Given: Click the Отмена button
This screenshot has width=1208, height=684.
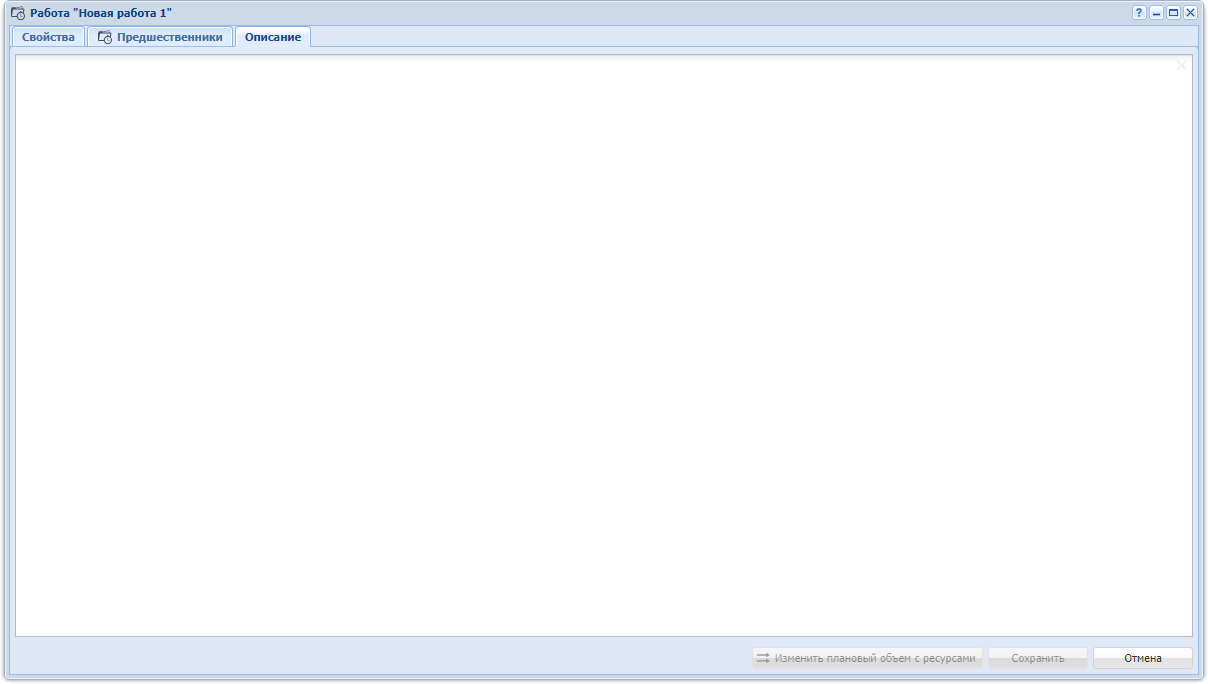Looking at the screenshot, I should (1143, 658).
